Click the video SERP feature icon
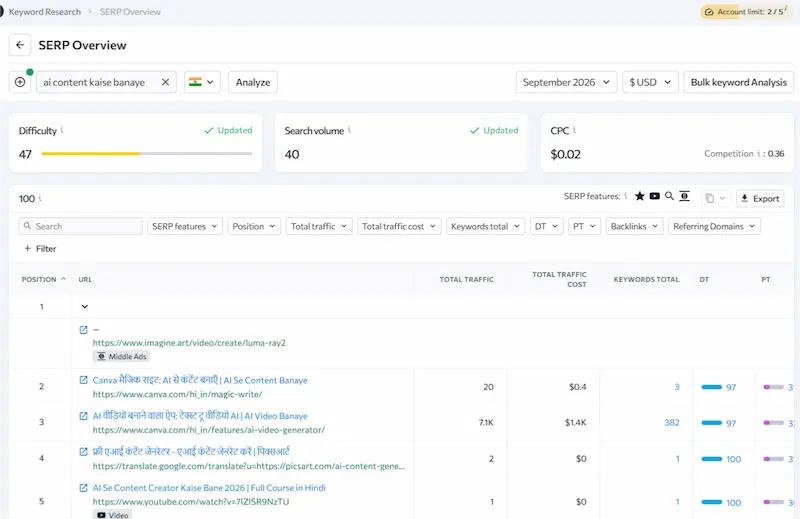Viewport: 800px width, 519px height. point(654,196)
